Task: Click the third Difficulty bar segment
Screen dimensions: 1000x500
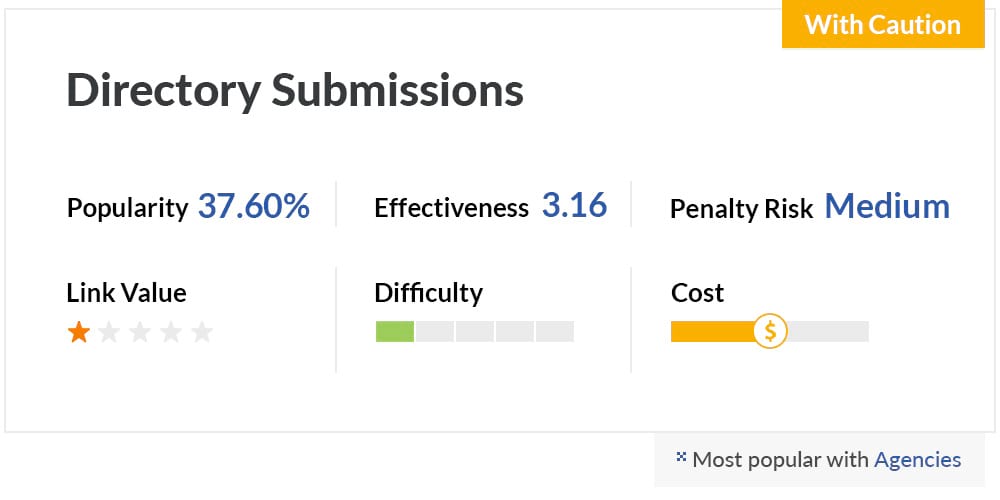Action: [x=475, y=331]
